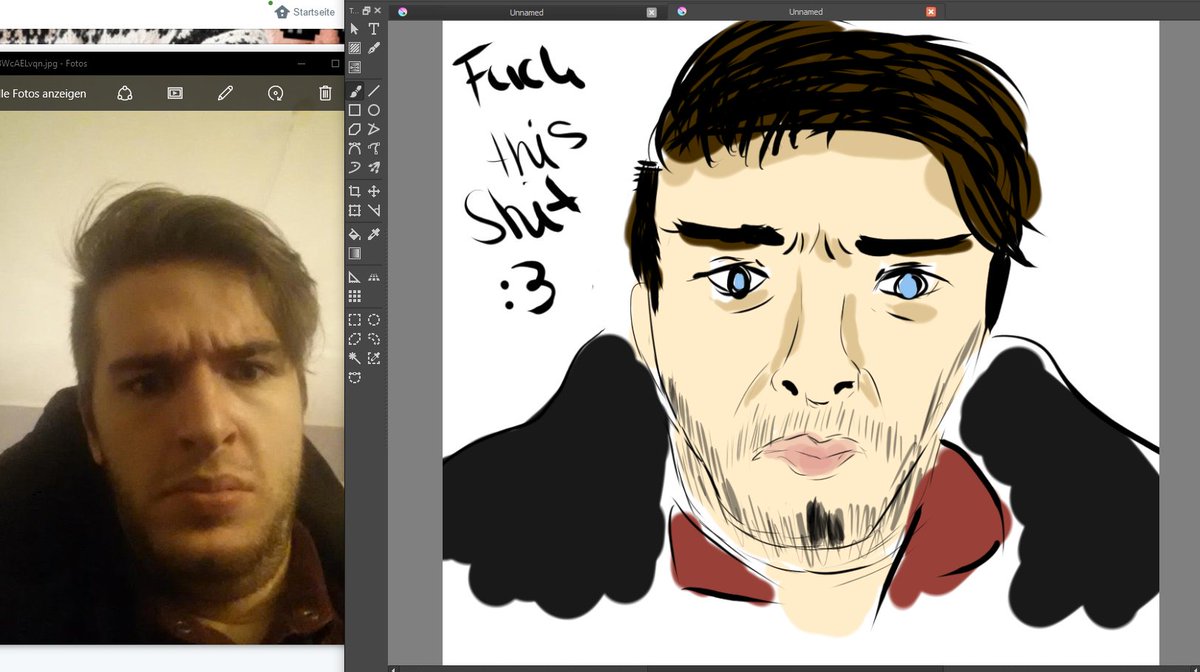The image size is (1200, 672).
Task: Select the Gradient draw tool
Action: tap(354, 254)
